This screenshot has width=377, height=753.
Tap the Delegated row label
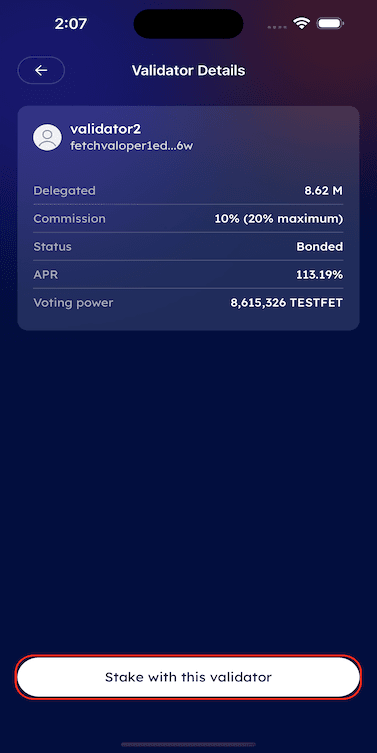pyautogui.click(x=64, y=191)
